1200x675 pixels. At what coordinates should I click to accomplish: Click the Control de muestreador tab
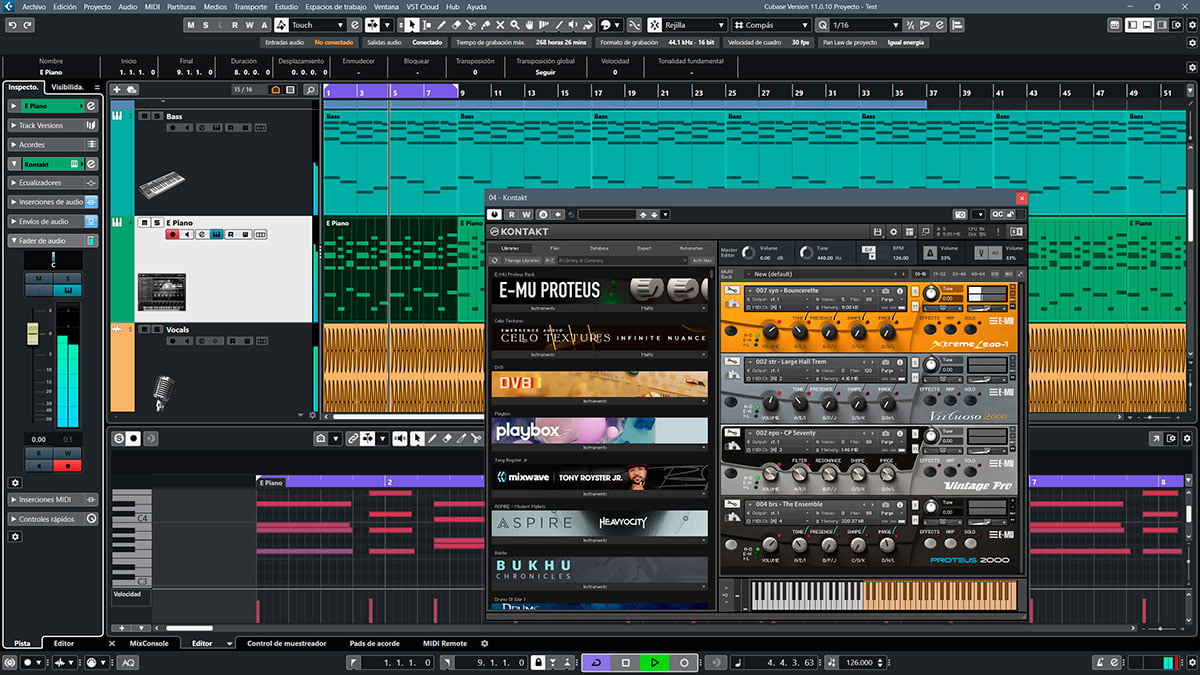[x=286, y=643]
